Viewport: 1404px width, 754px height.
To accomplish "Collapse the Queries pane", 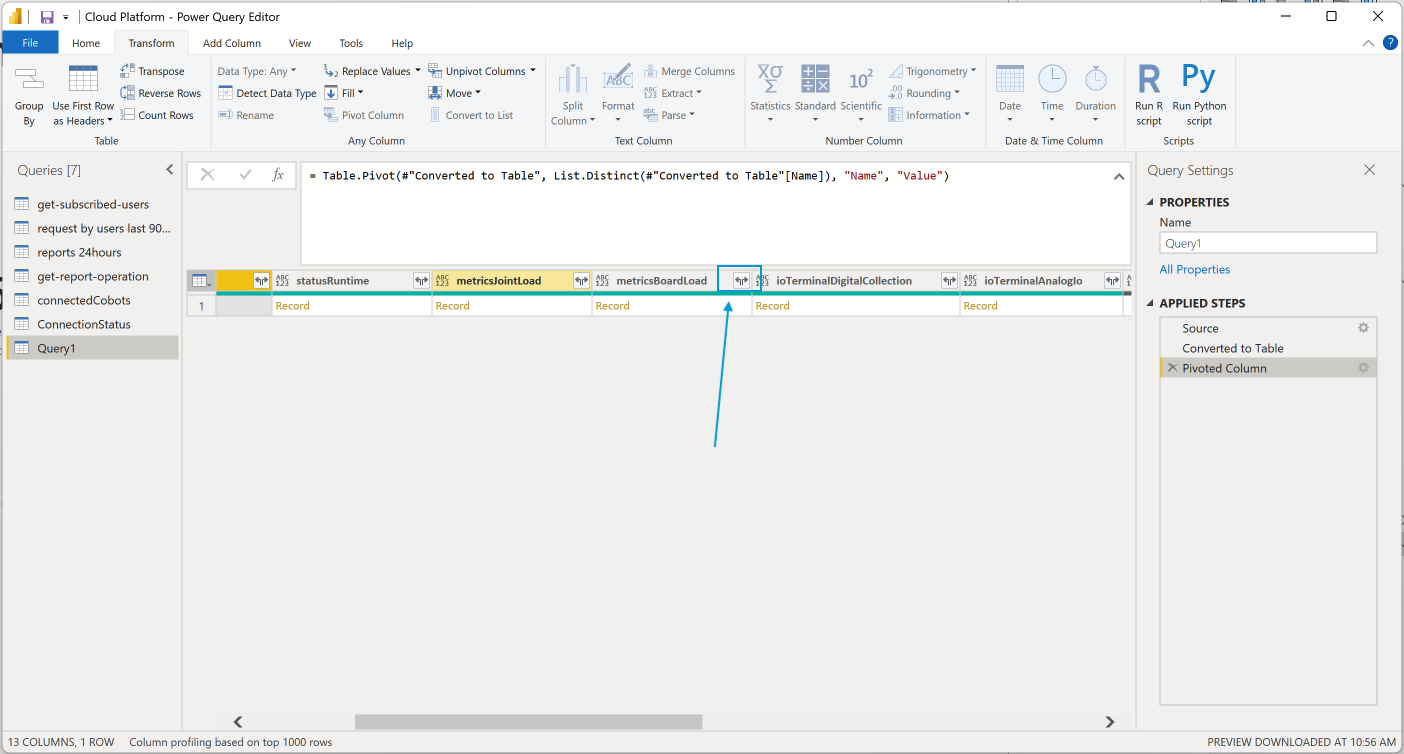I will pos(169,169).
